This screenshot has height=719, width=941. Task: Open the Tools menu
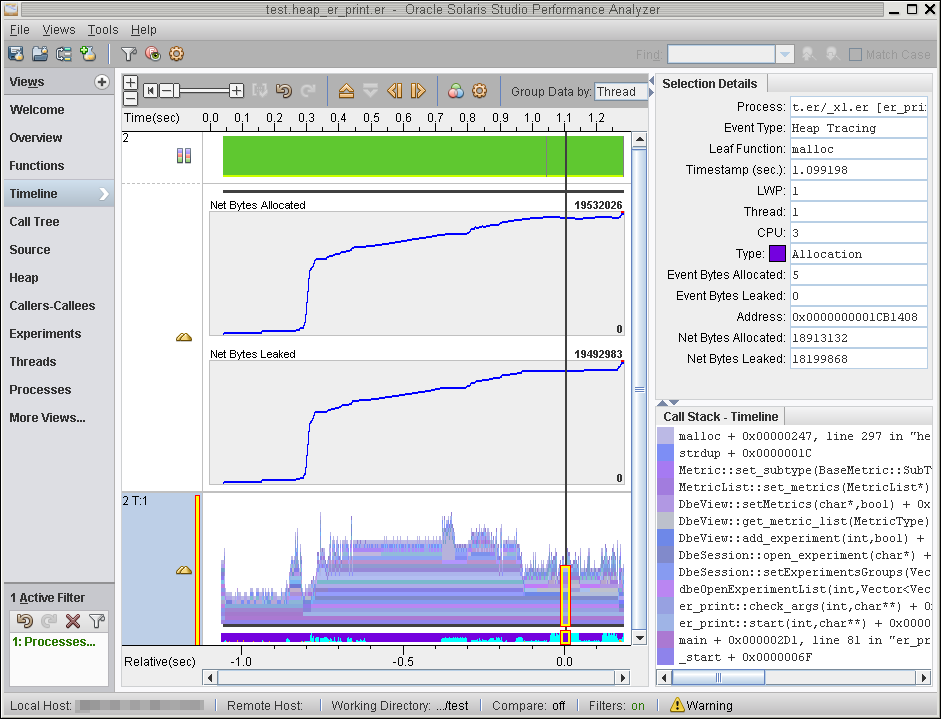(x=102, y=30)
